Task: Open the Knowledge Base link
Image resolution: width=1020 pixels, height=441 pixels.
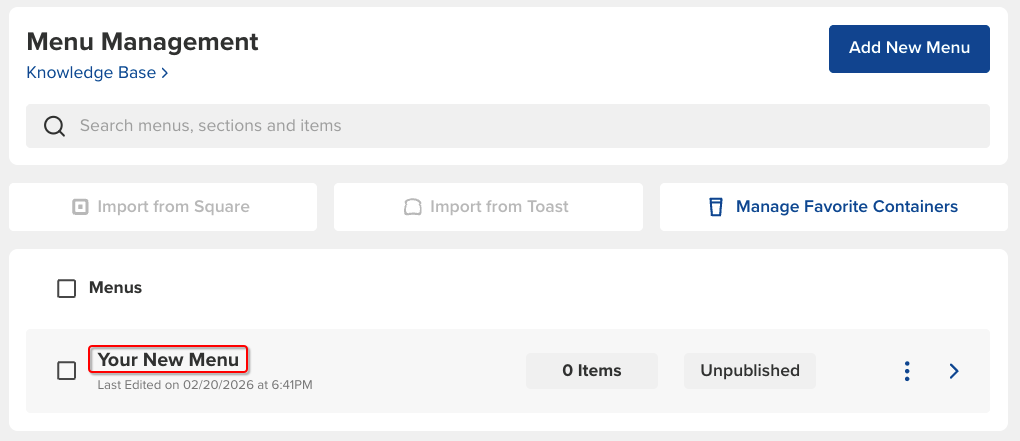Action: tap(91, 73)
